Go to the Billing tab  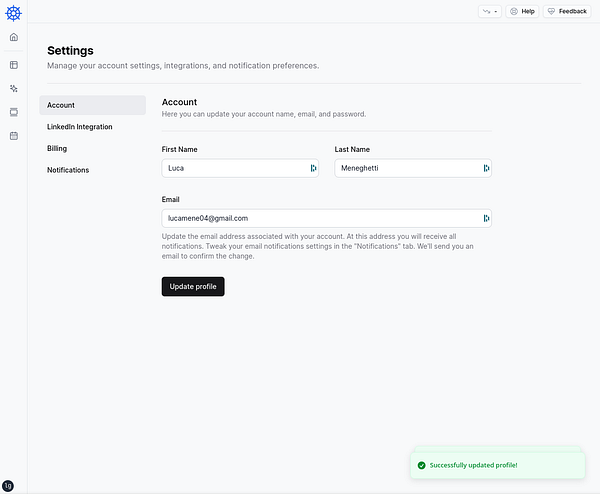(x=57, y=148)
